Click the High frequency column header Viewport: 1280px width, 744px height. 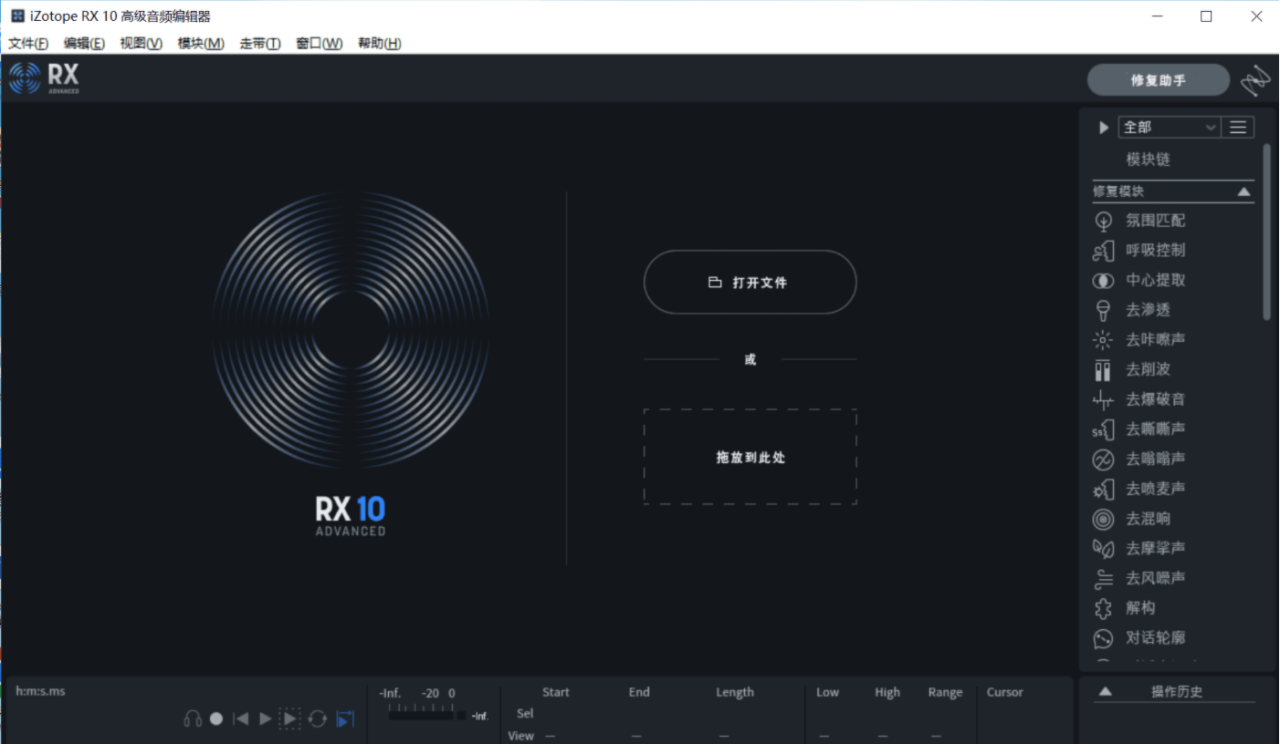click(x=887, y=692)
